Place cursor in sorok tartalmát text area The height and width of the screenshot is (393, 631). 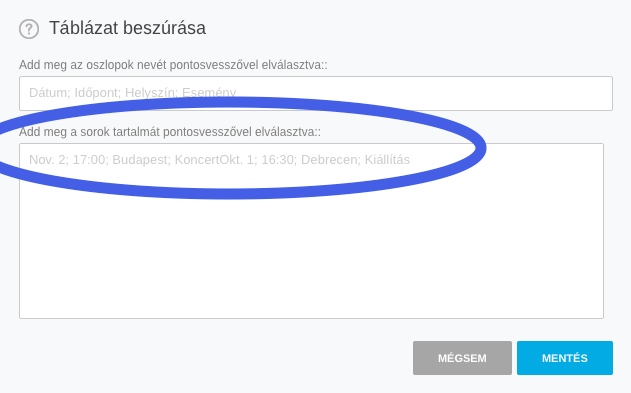tap(311, 231)
